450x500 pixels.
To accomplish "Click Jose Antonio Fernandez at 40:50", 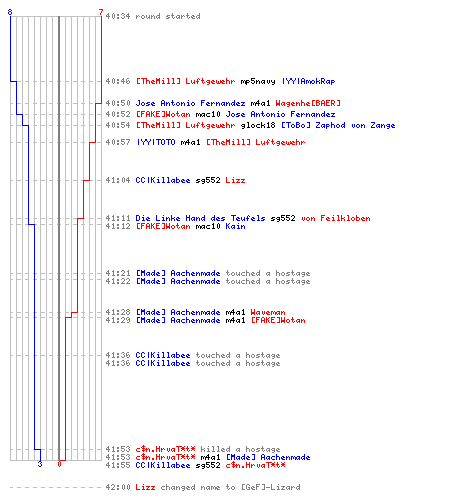I will coord(190,103).
